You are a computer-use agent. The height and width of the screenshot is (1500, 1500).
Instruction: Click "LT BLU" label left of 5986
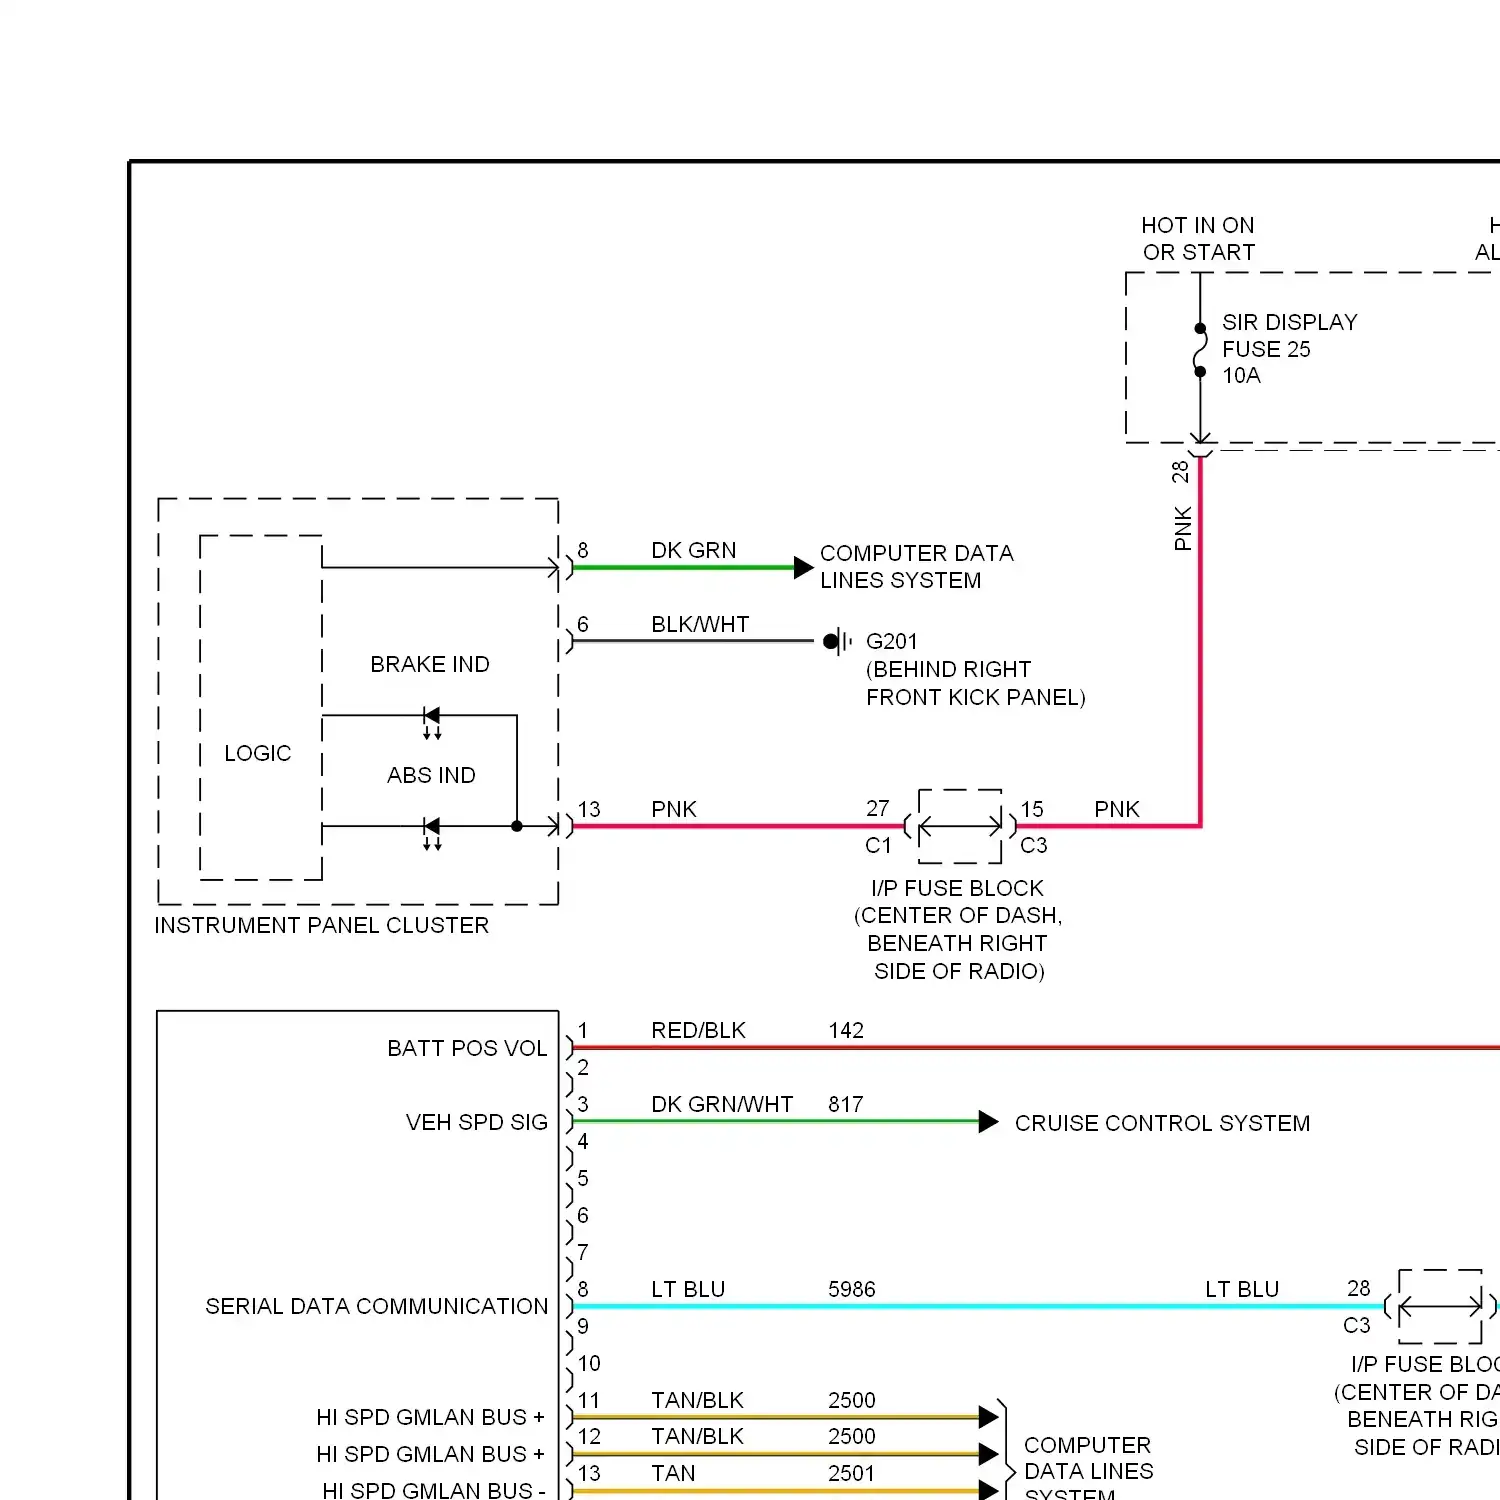pyautogui.click(x=688, y=1290)
